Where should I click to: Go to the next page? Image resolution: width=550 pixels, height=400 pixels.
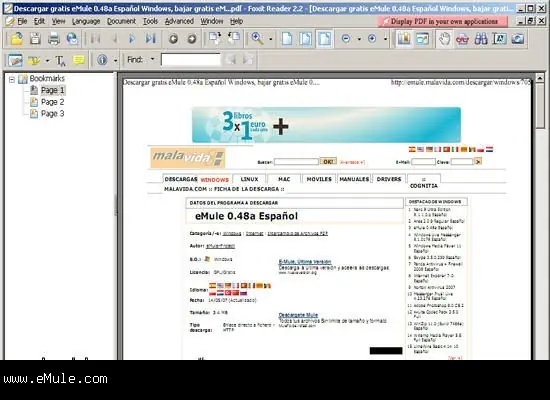[x=132, y=39]
